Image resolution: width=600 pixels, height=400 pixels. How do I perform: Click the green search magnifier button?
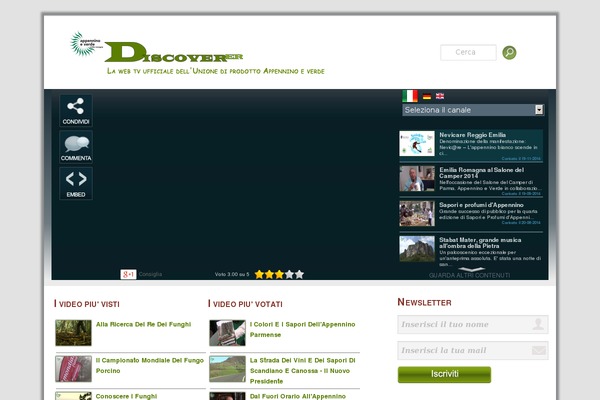point(509,52)
